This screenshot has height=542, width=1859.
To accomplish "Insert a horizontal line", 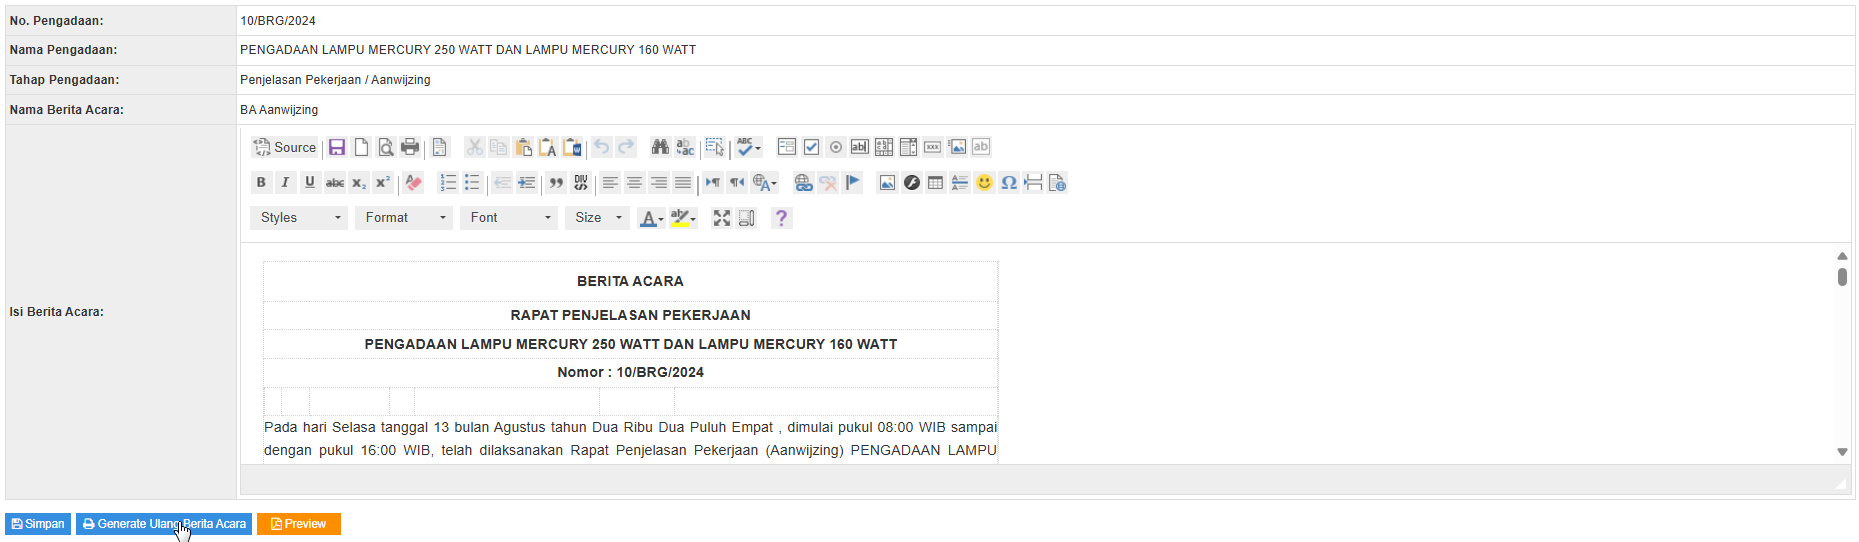I will point(960,182).
